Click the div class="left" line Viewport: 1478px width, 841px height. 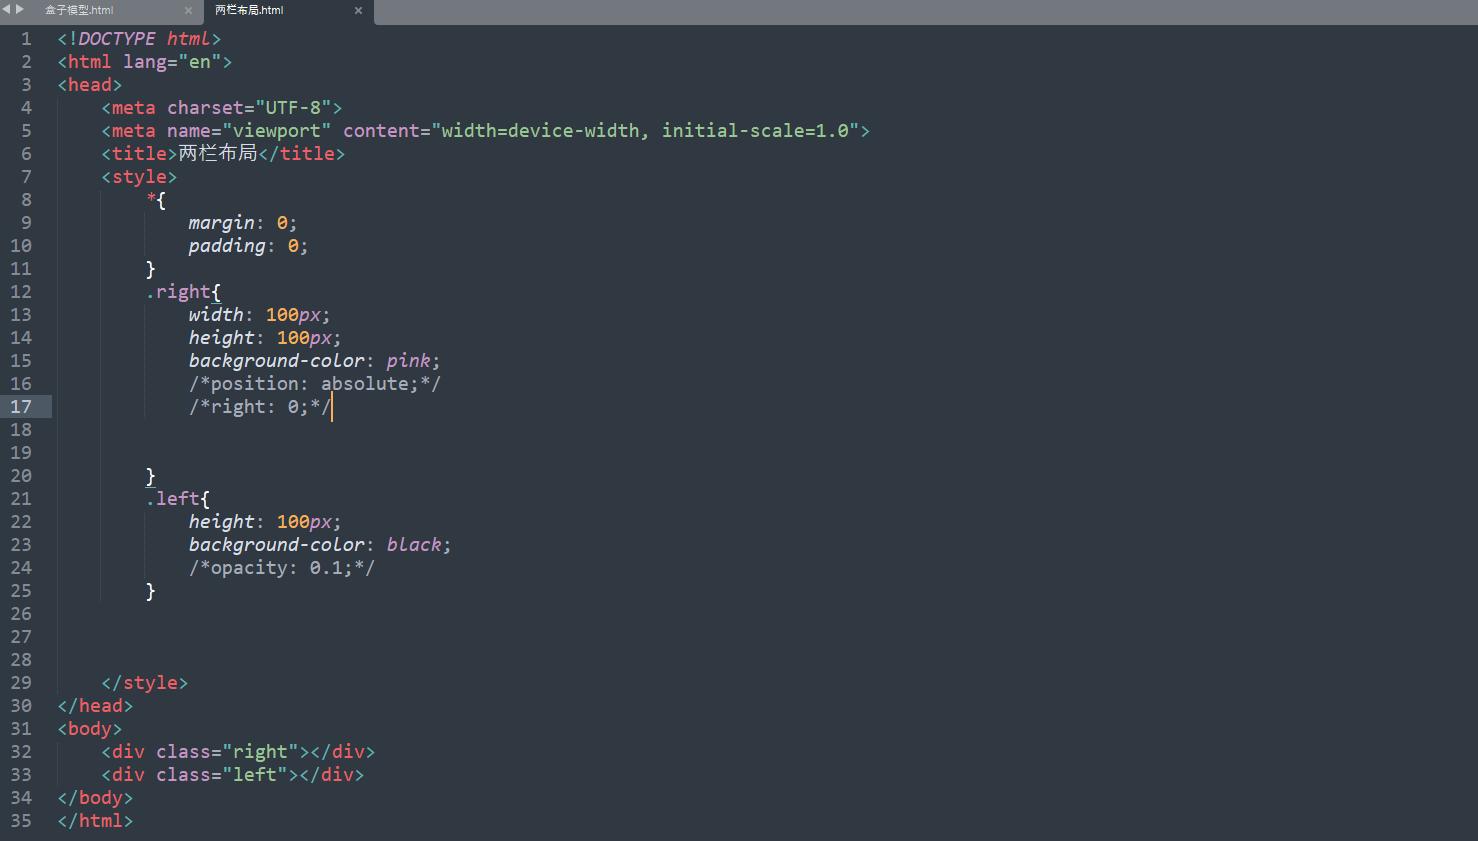point(233,775)
